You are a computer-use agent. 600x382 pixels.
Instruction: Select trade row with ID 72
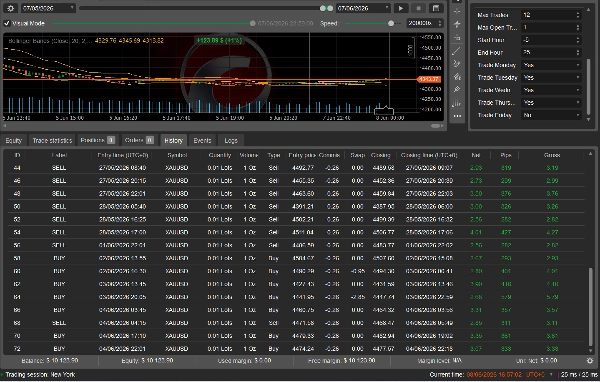click(296, 349)
